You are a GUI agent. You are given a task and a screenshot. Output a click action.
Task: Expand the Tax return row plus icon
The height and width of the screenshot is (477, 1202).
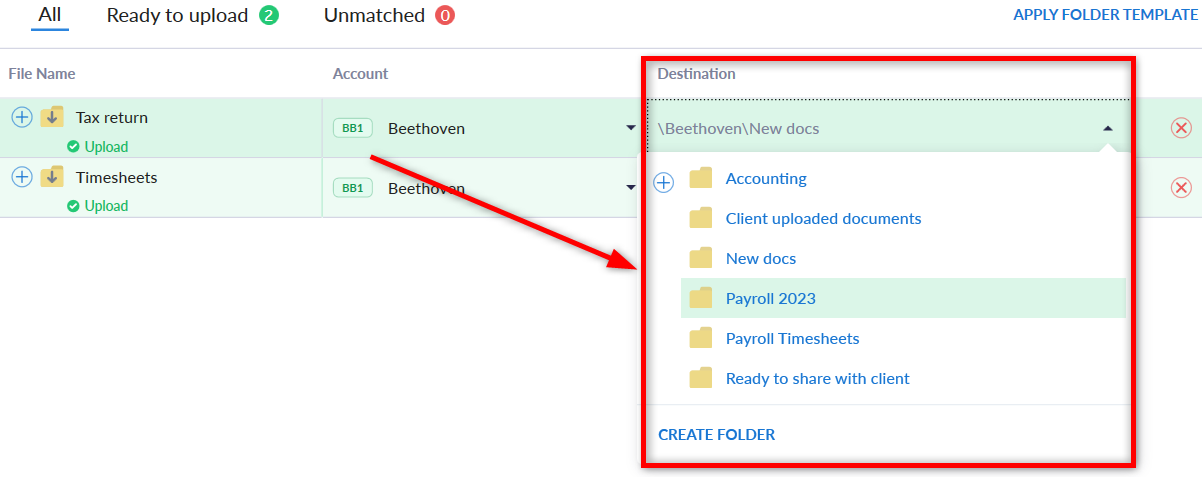click(x=22, y=117)
